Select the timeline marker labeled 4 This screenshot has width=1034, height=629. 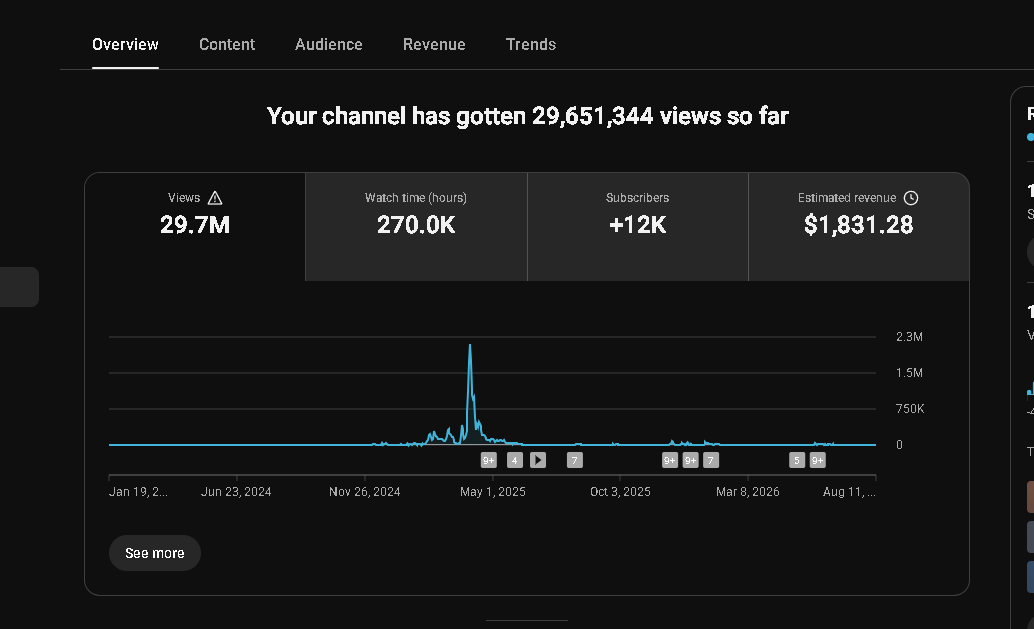(x=515, y=460)
